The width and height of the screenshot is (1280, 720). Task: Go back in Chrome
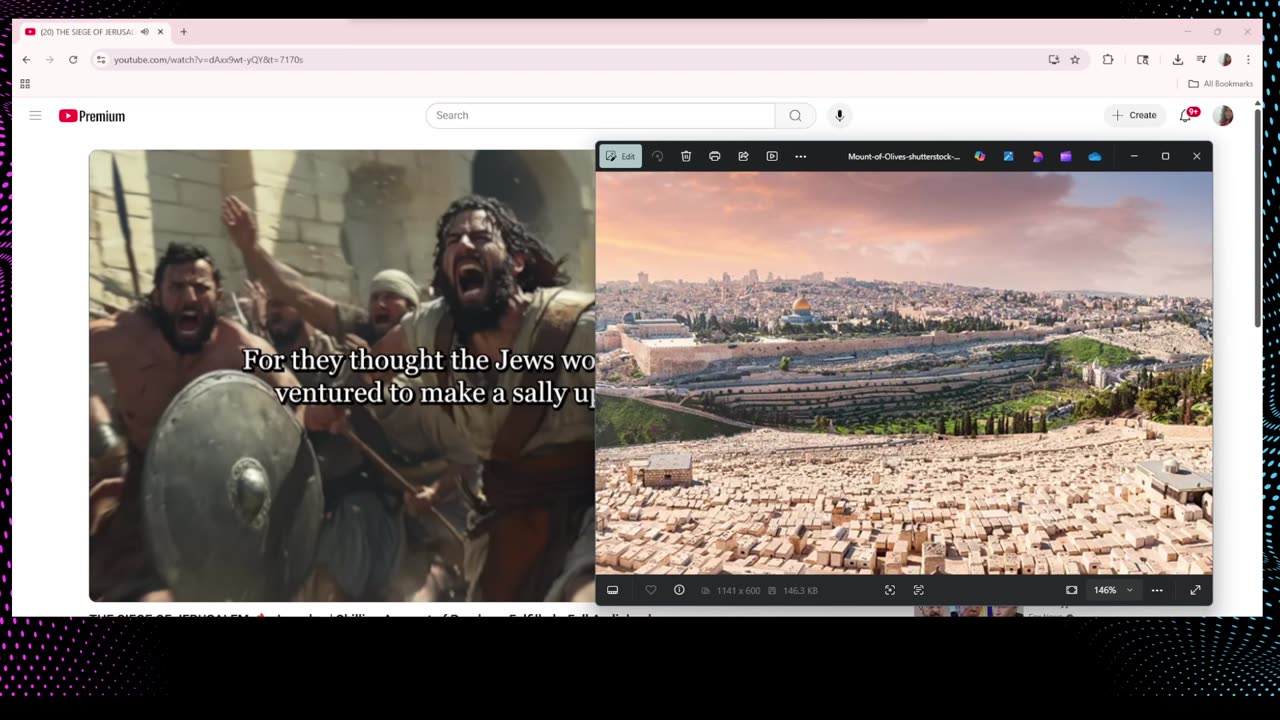point(26,60)
